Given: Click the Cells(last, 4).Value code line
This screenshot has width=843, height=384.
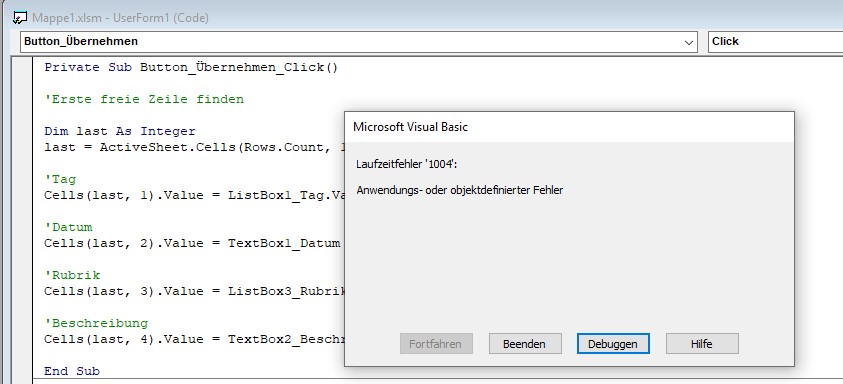Looking at the screenshot, I should [194, 339].
